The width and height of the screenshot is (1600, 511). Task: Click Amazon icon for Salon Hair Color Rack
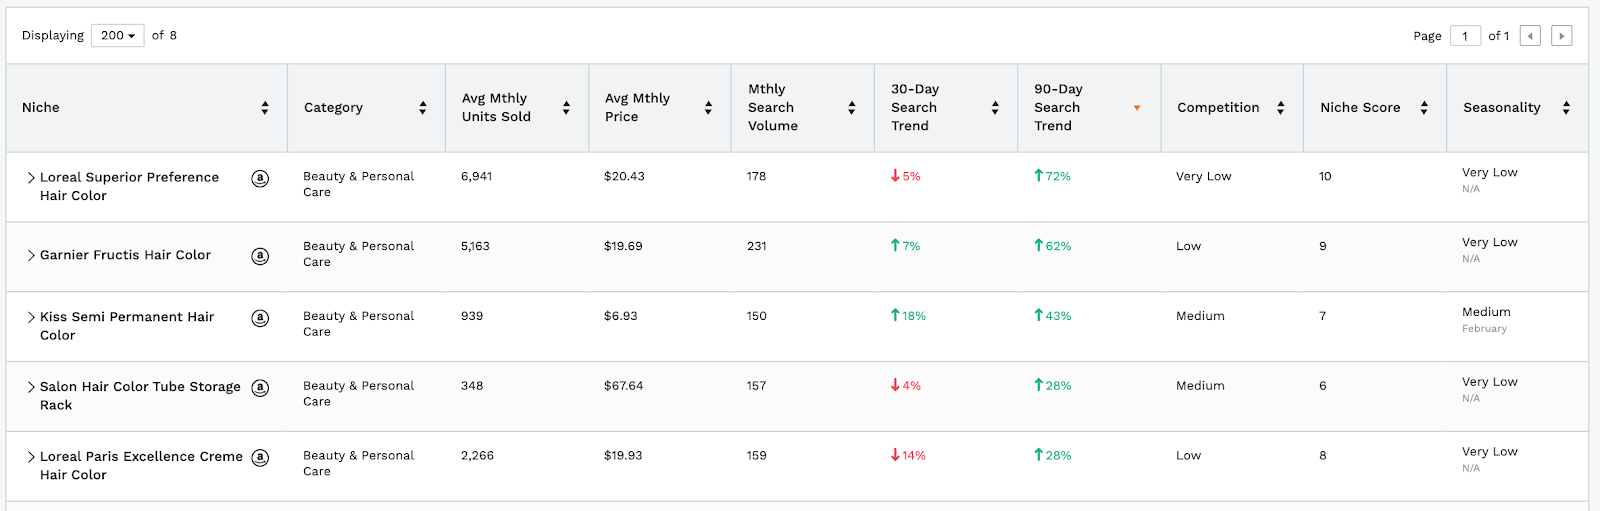coord(260,388)
